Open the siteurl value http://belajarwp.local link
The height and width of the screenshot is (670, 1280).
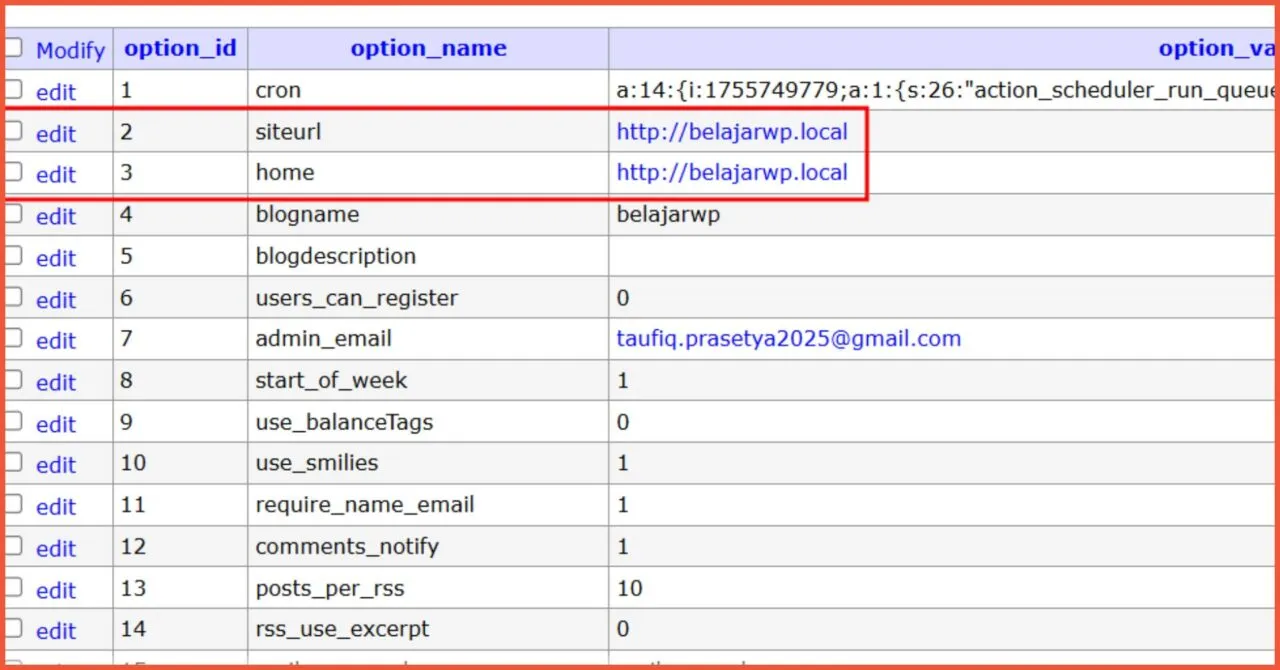tap(731, 132)
